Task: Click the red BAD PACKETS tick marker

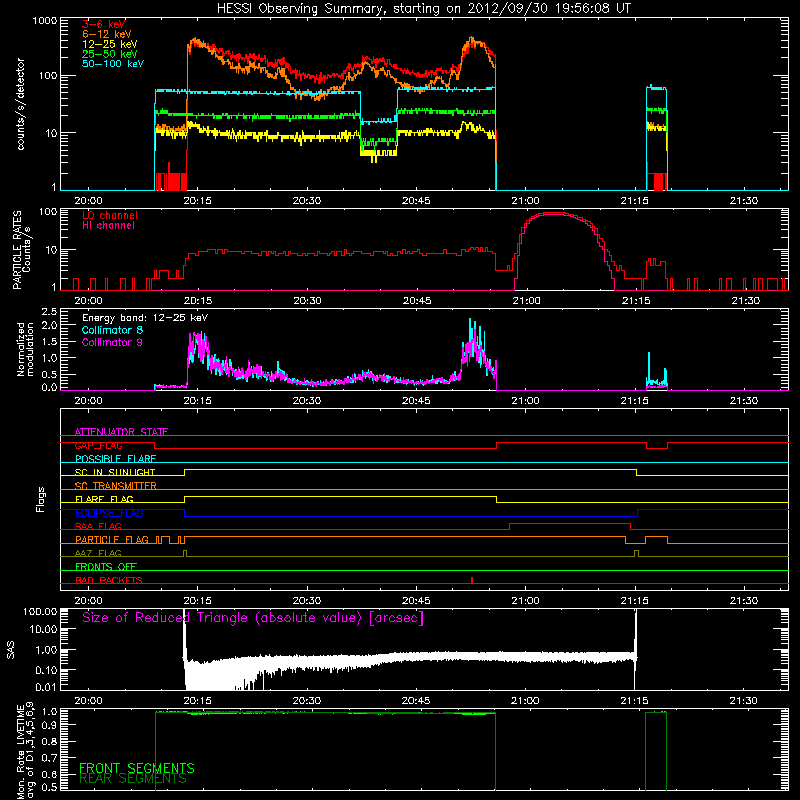Action: click(x=472, y=580)
